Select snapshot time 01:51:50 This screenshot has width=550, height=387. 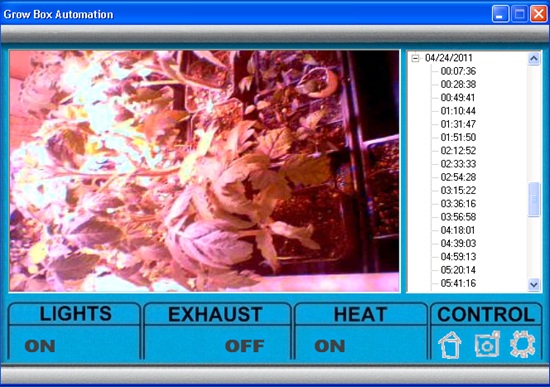(x=458, y=138)
